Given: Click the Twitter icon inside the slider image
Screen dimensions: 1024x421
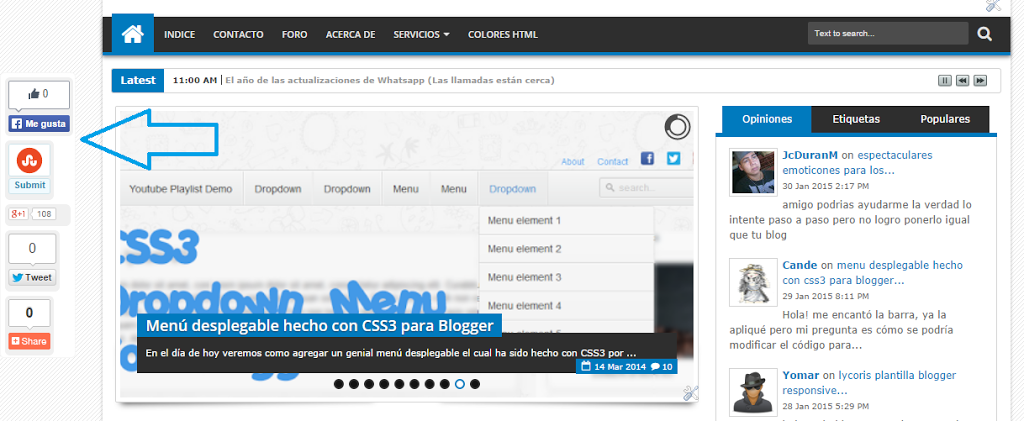Looking at the screenshot, I should point(673,158).
